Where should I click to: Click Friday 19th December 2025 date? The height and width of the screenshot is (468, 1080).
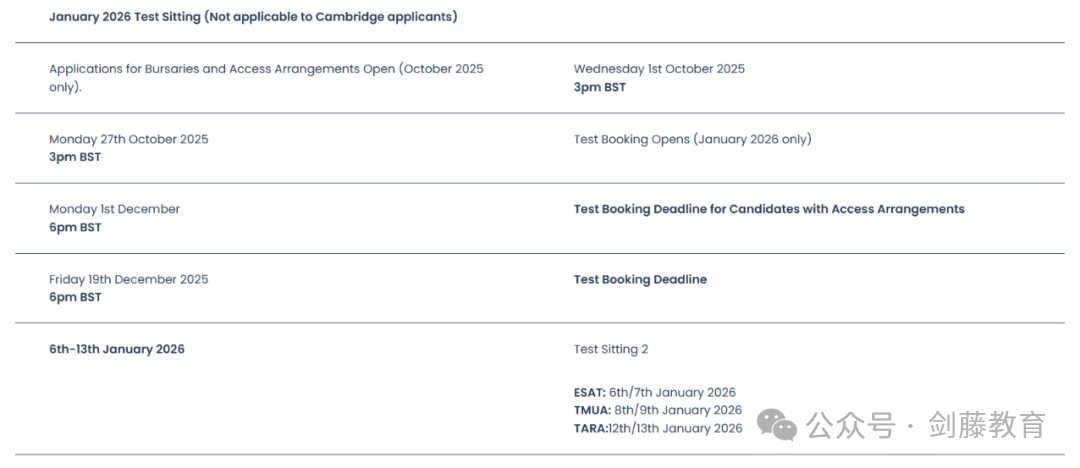coord(129,279)
